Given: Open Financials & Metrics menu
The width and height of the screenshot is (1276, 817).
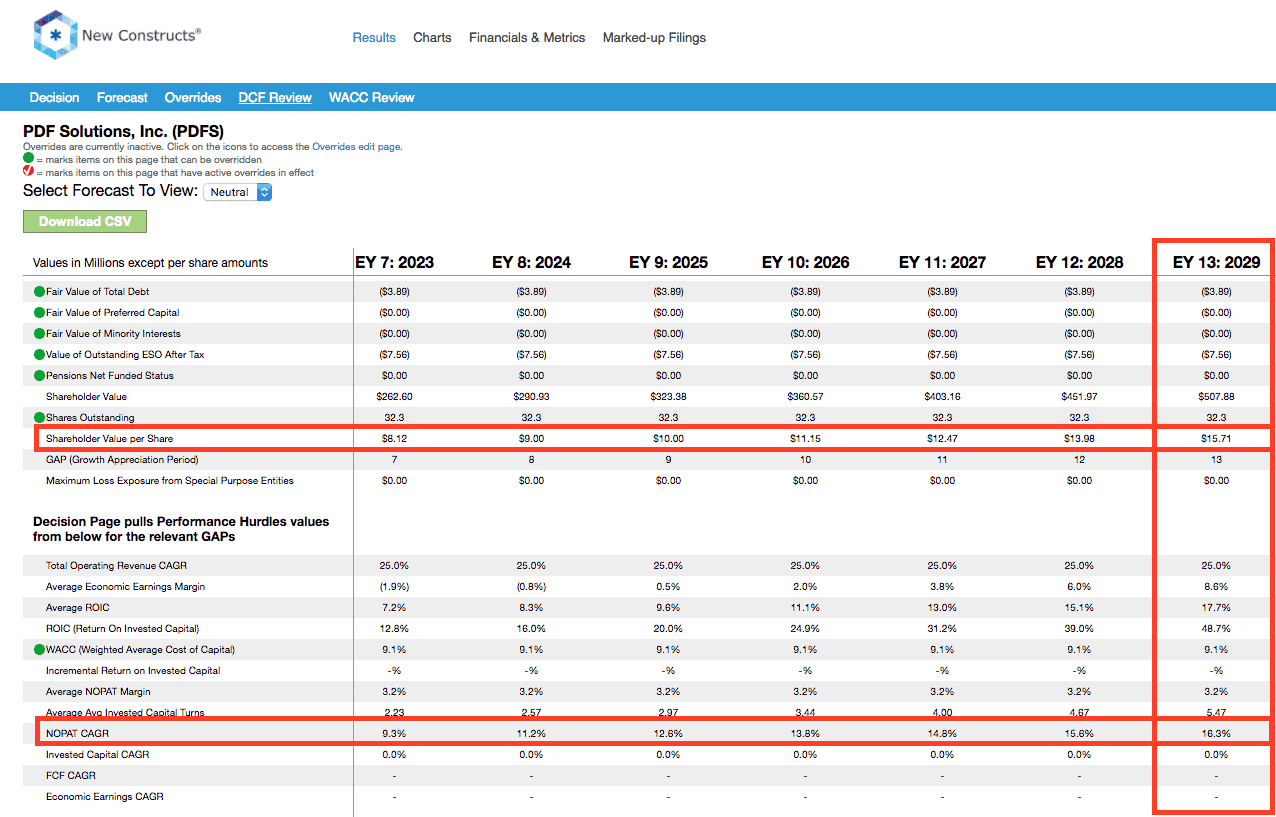Looking at the screenshot, I should 527,38.
